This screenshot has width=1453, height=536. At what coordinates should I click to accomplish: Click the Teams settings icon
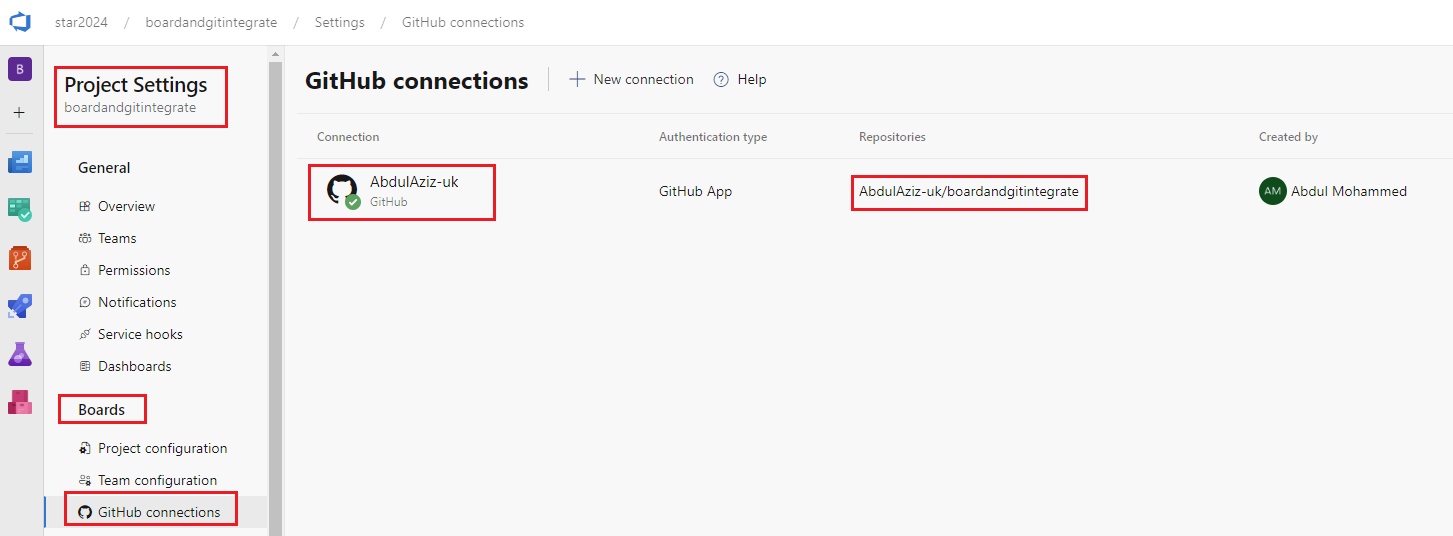pyautogui.click(x=85, y=238)
